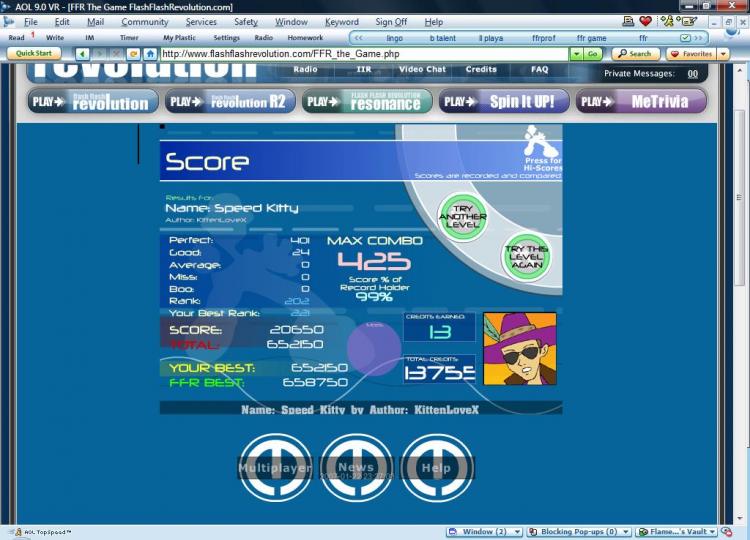Click the player avatar picture
The height and width of the screenshot is (540, 750).
[x=520, y=349]
